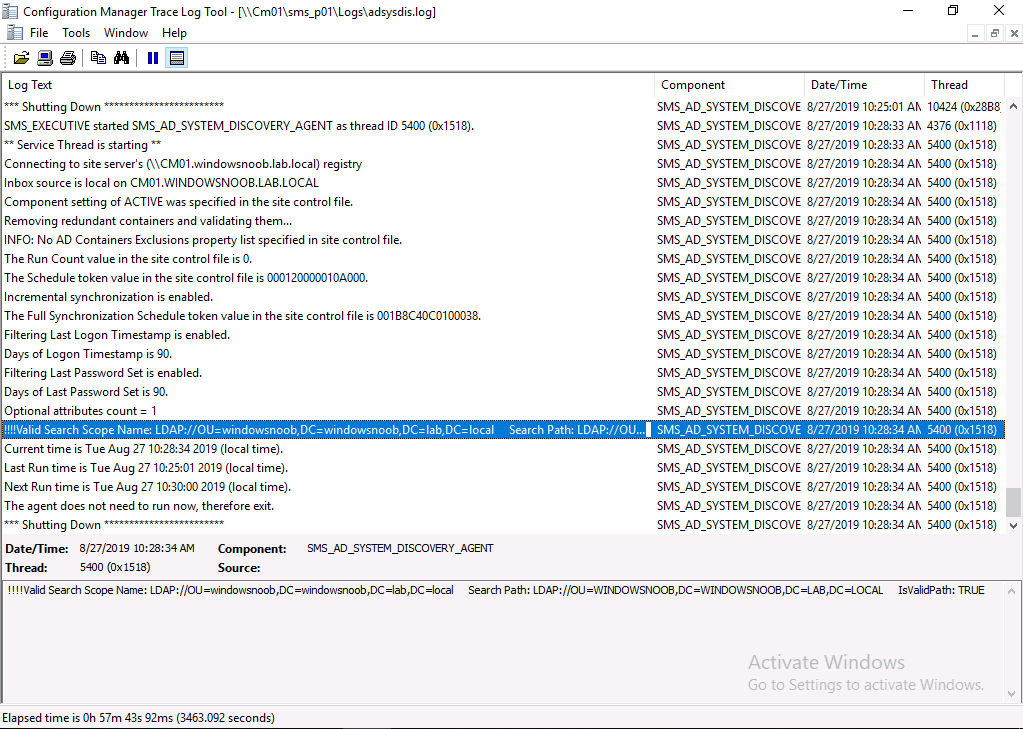Select the 'Current time is Tue Aug 27' row
Image resolution: width=1023 pixels, height=729 pixels.
(x=503, y=449)
